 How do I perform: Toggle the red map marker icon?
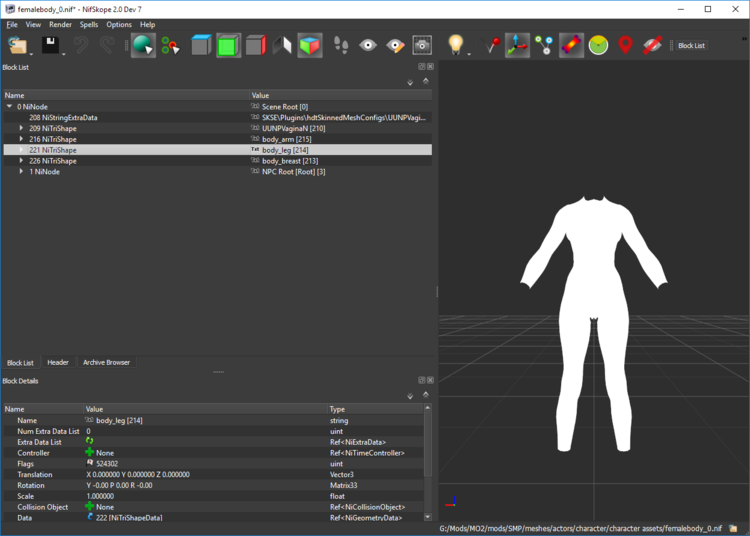(625, 45)
